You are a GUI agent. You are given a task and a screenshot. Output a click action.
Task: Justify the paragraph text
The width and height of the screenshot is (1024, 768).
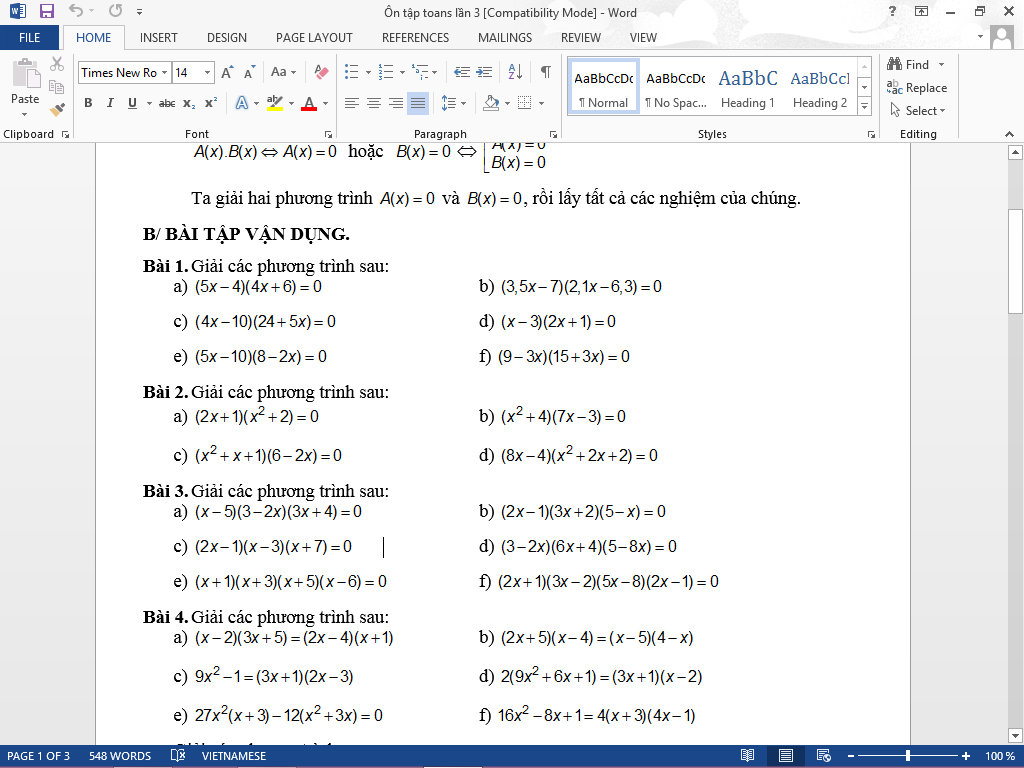418,103
